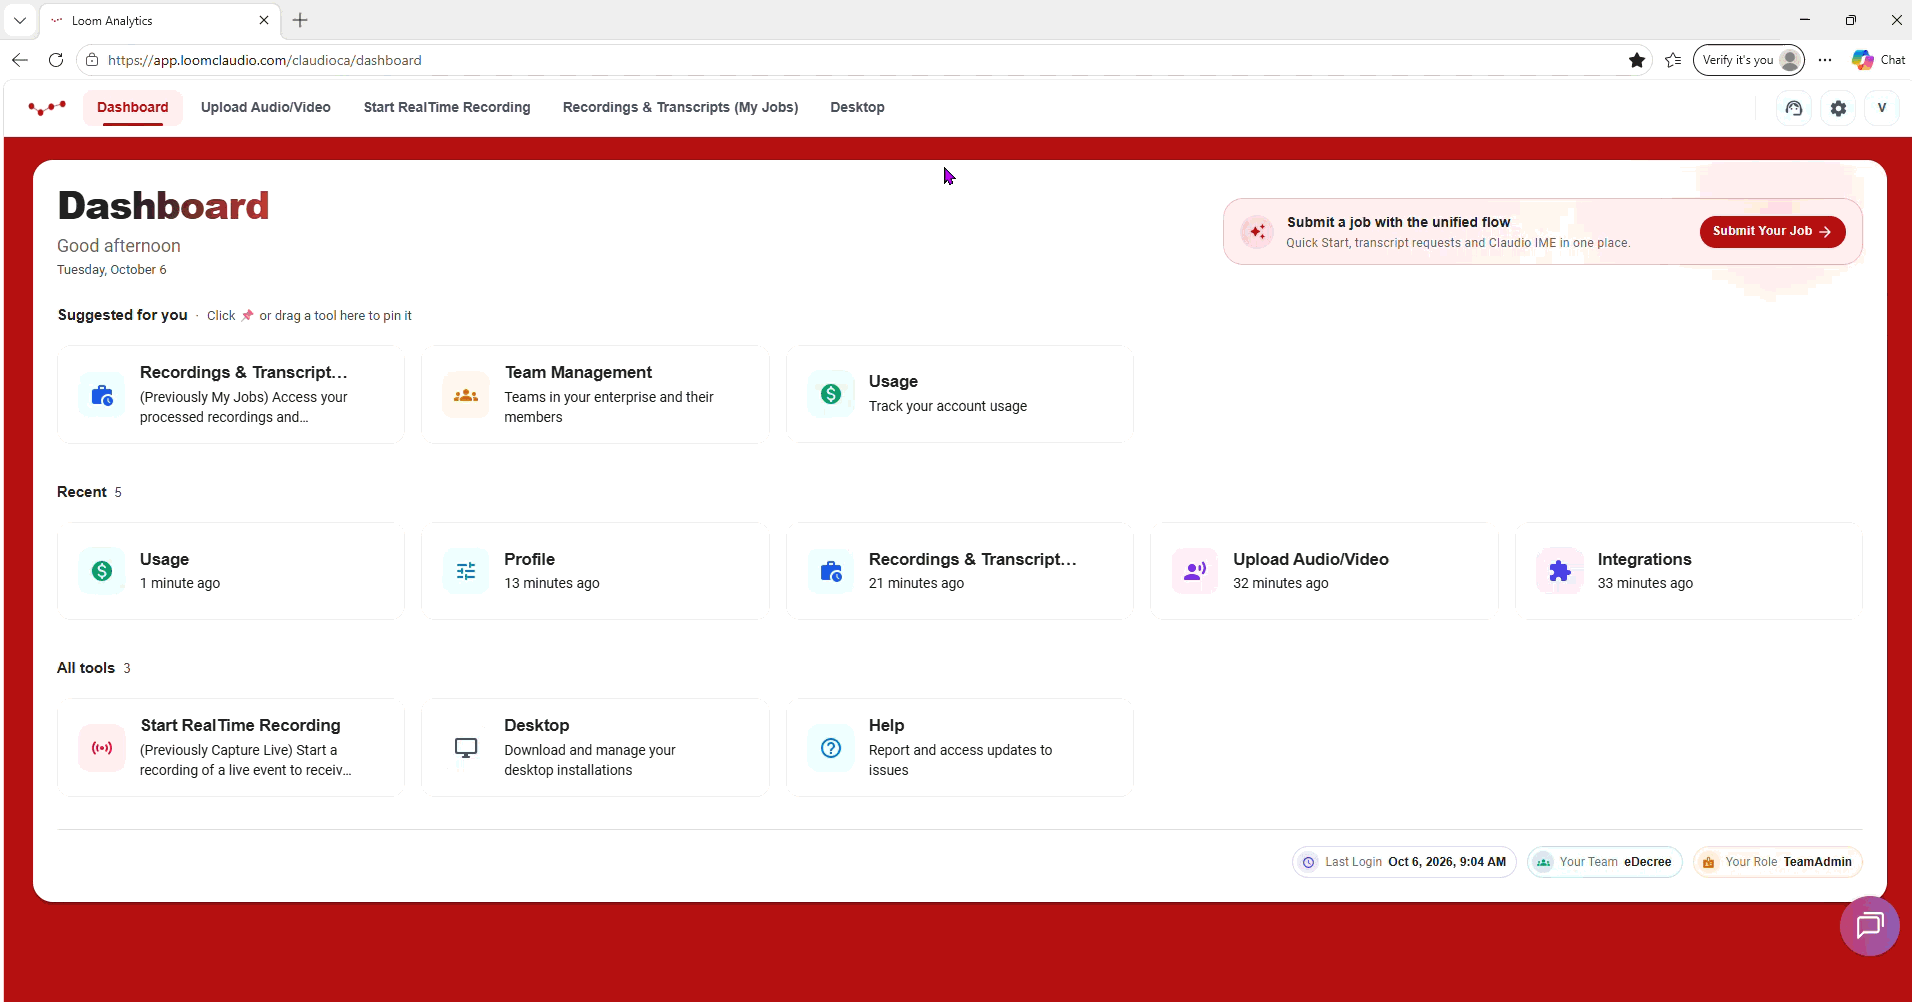1912x1002 pixels.
Task: Expand the browser tab list chevron
Action: (20, 20)
